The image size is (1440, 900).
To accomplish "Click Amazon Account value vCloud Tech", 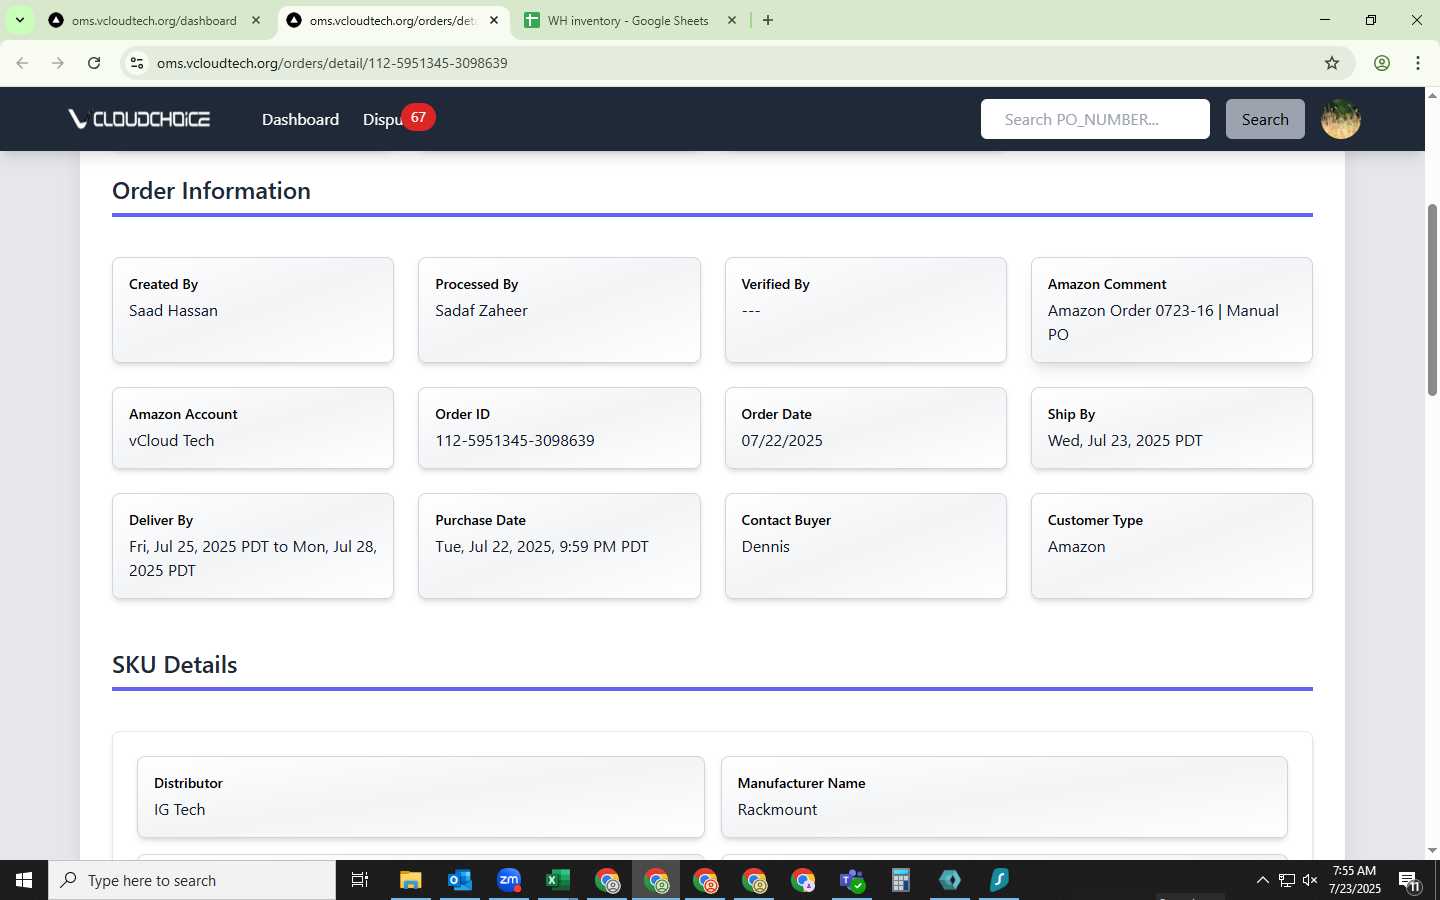I will [x=171, y=441].
